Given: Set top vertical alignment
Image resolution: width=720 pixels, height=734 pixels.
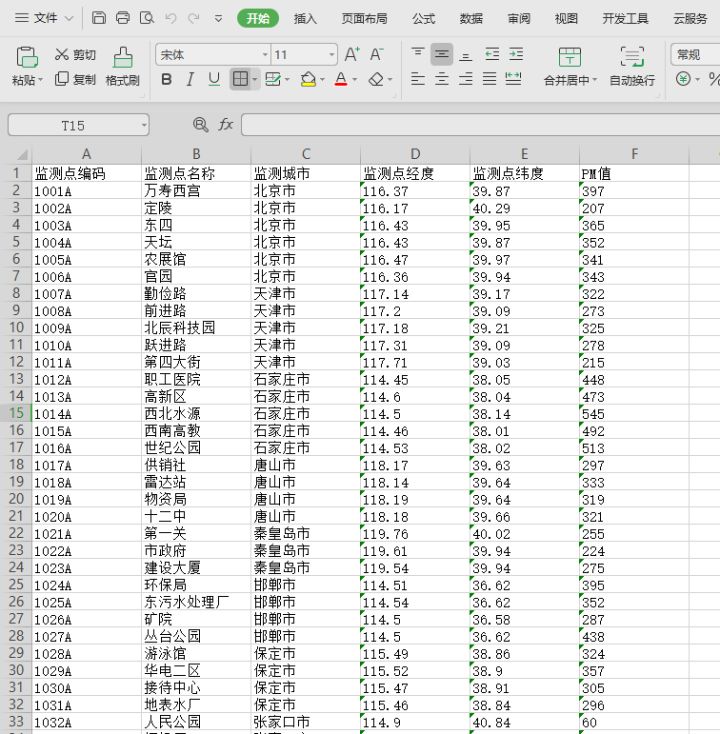Looking at the screenshot, I should 418,54.
